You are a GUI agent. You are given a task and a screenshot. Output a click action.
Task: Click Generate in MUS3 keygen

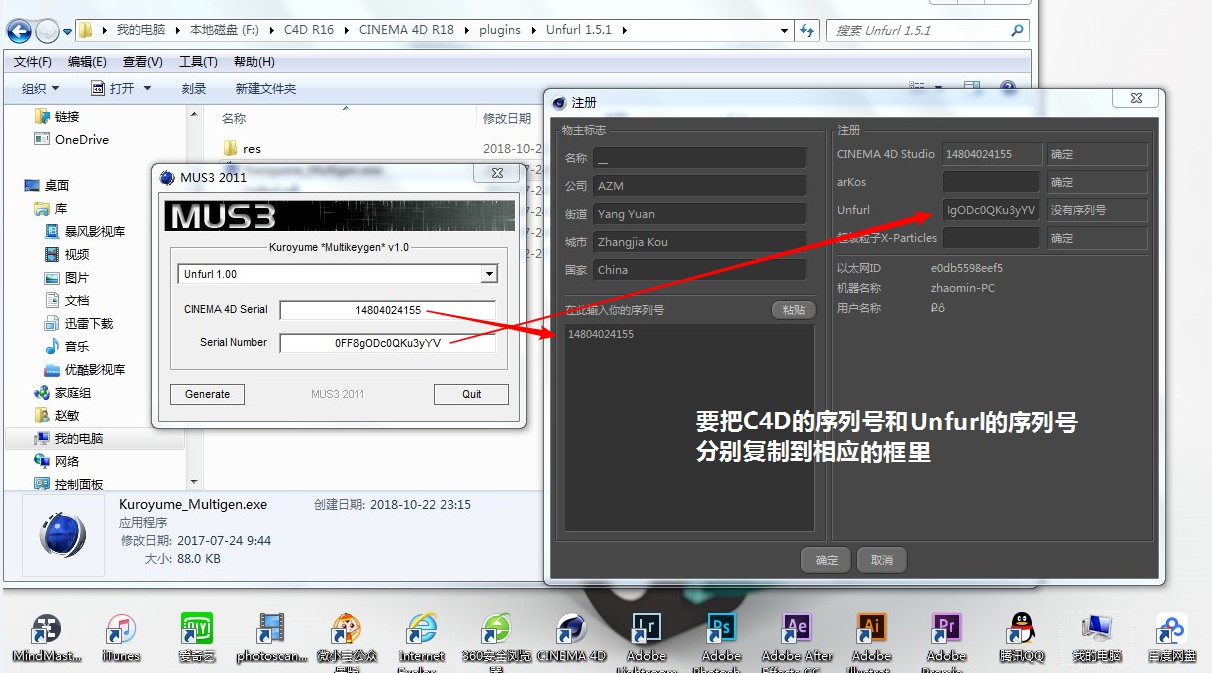[208, 394]
